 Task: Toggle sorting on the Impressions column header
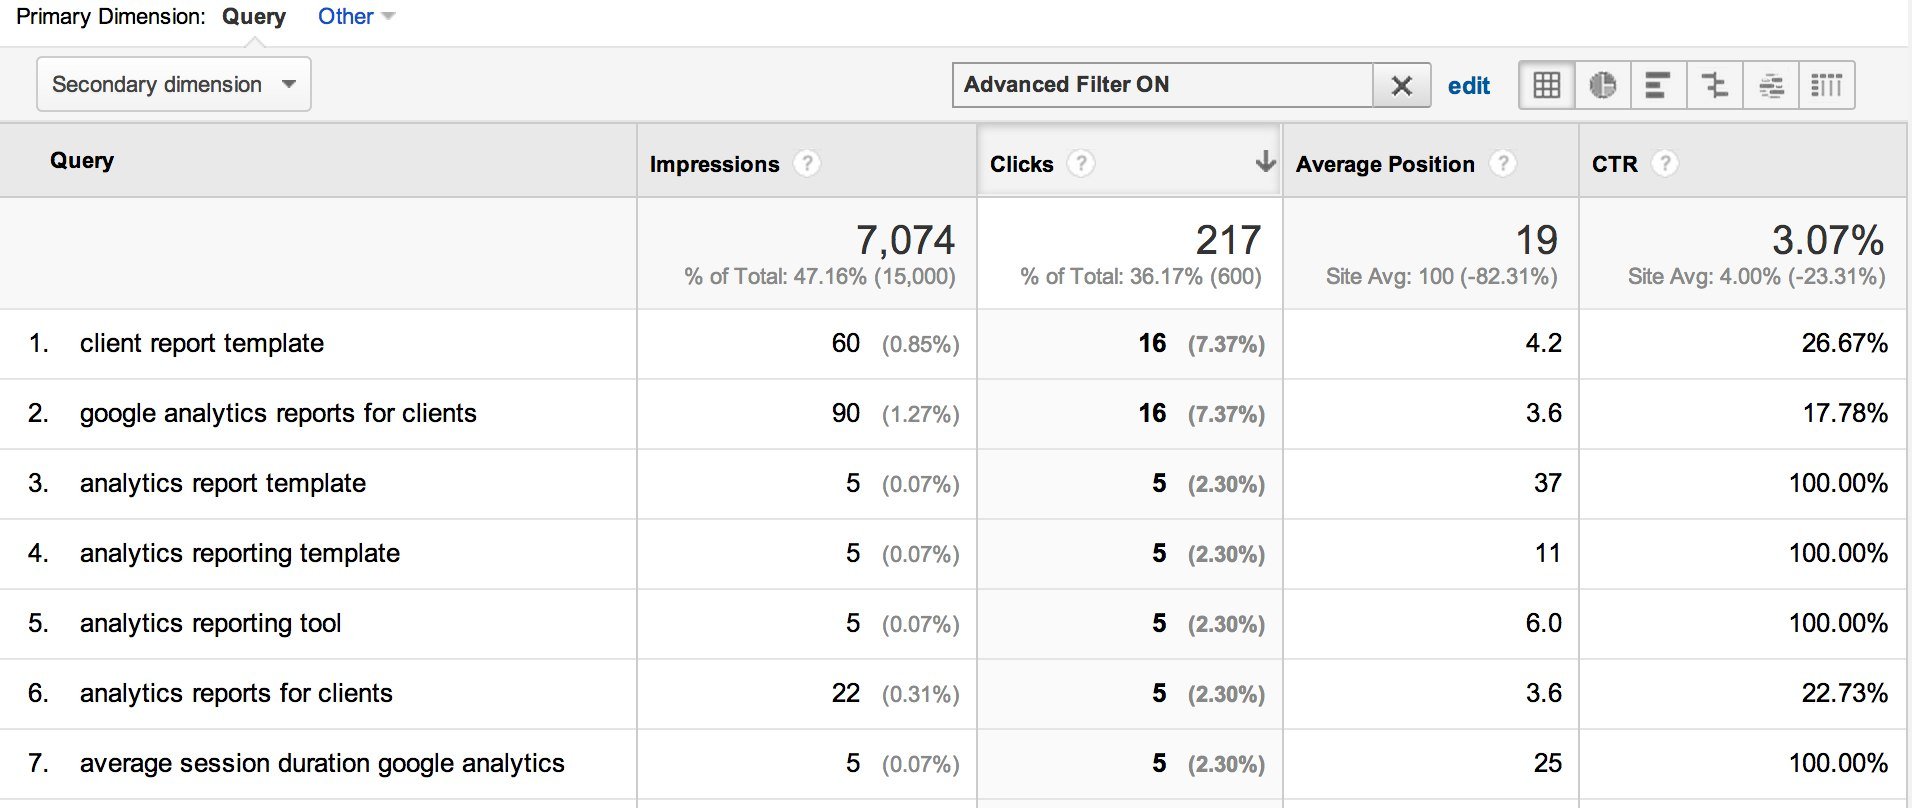[715, 163]
